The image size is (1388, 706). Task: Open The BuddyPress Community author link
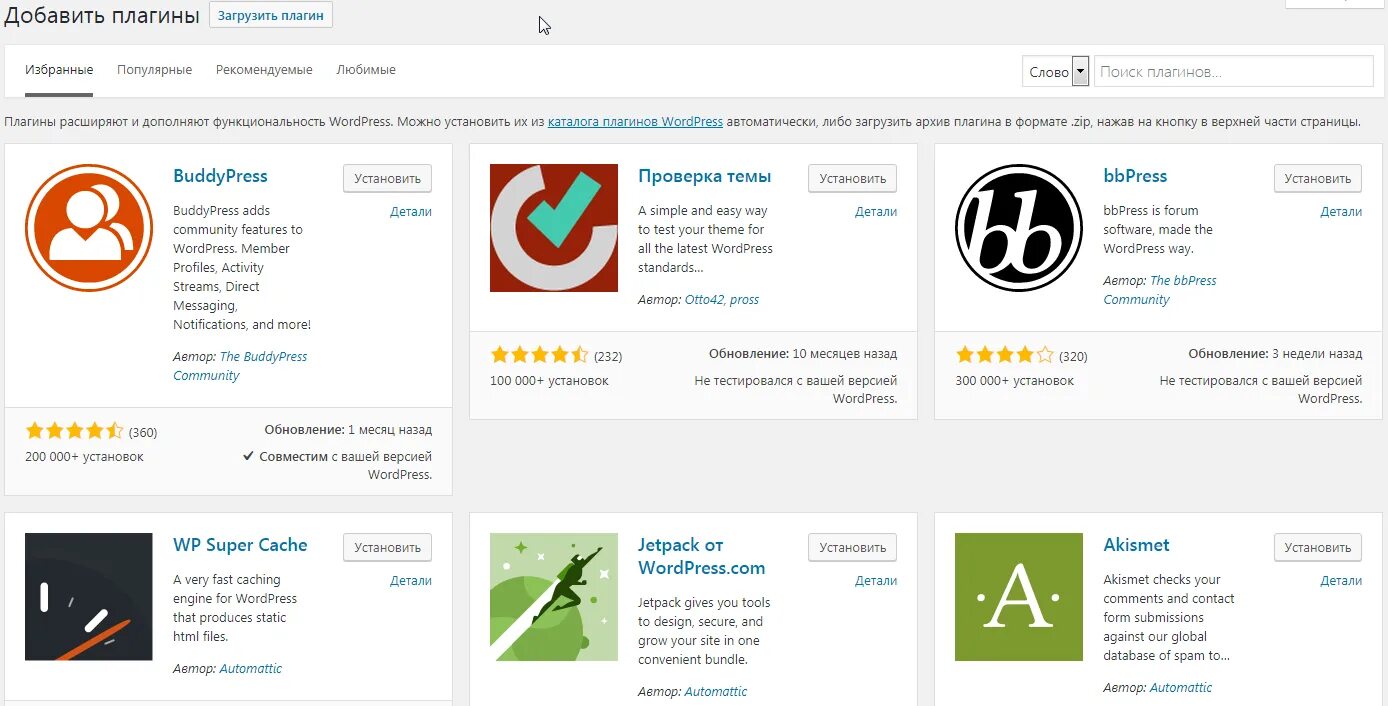(x=240, y=366)
